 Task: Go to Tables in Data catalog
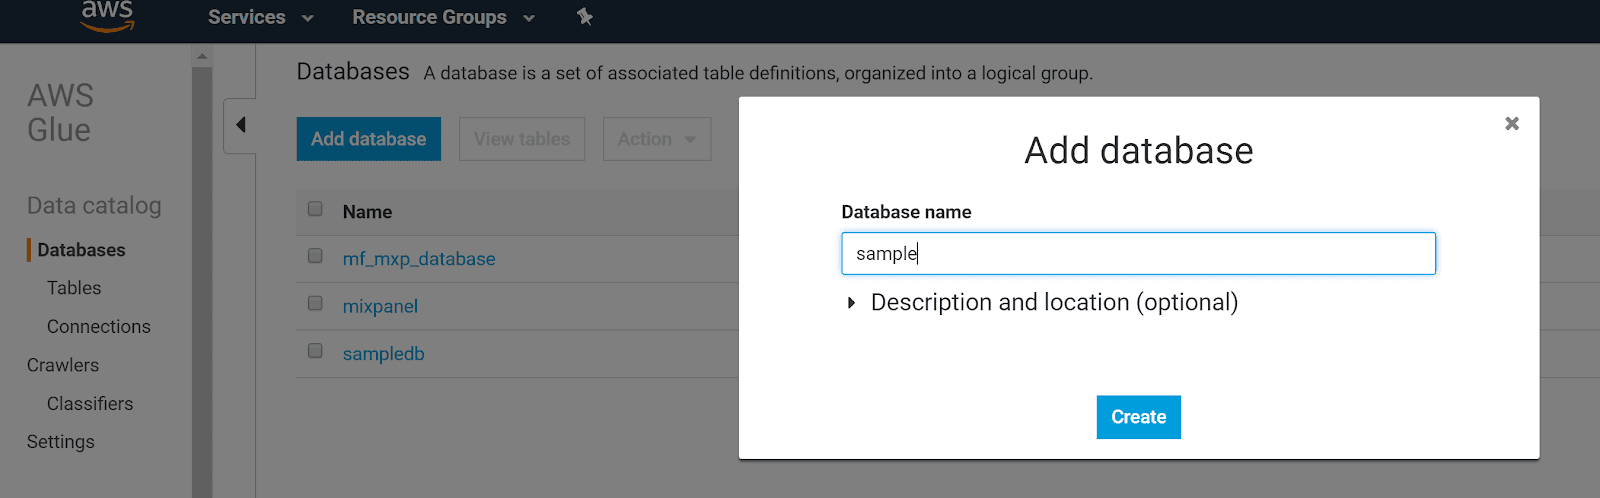pyautogui.click(x=74, y=288)
